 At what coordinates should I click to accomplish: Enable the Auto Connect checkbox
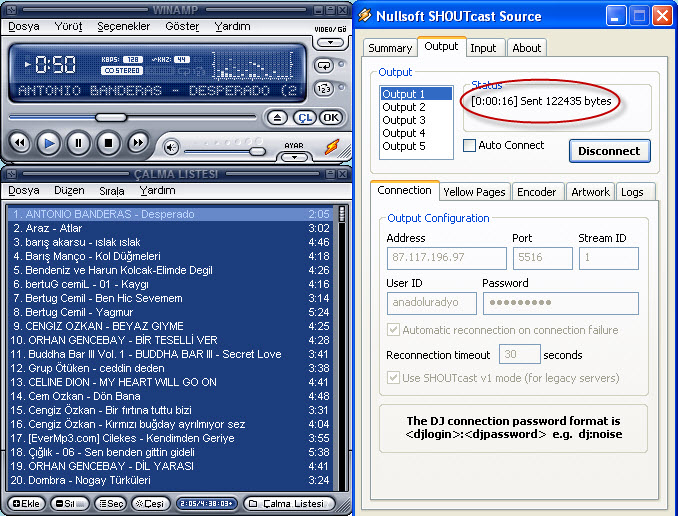coord(469,145)
